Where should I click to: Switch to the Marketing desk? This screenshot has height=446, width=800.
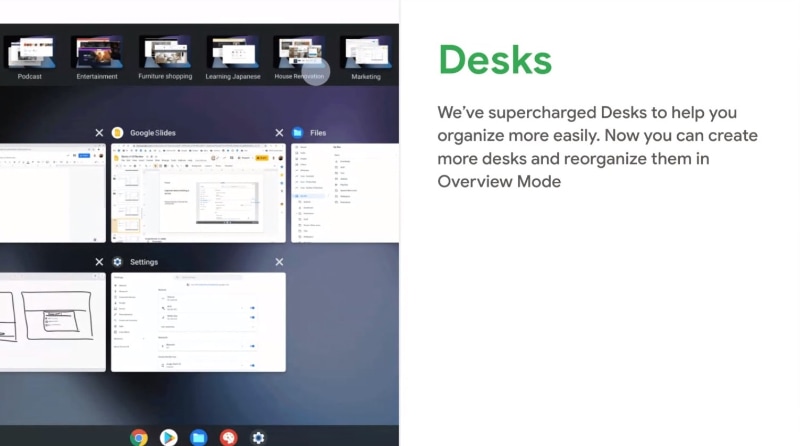pyautogui.click(x=366, y=52)
